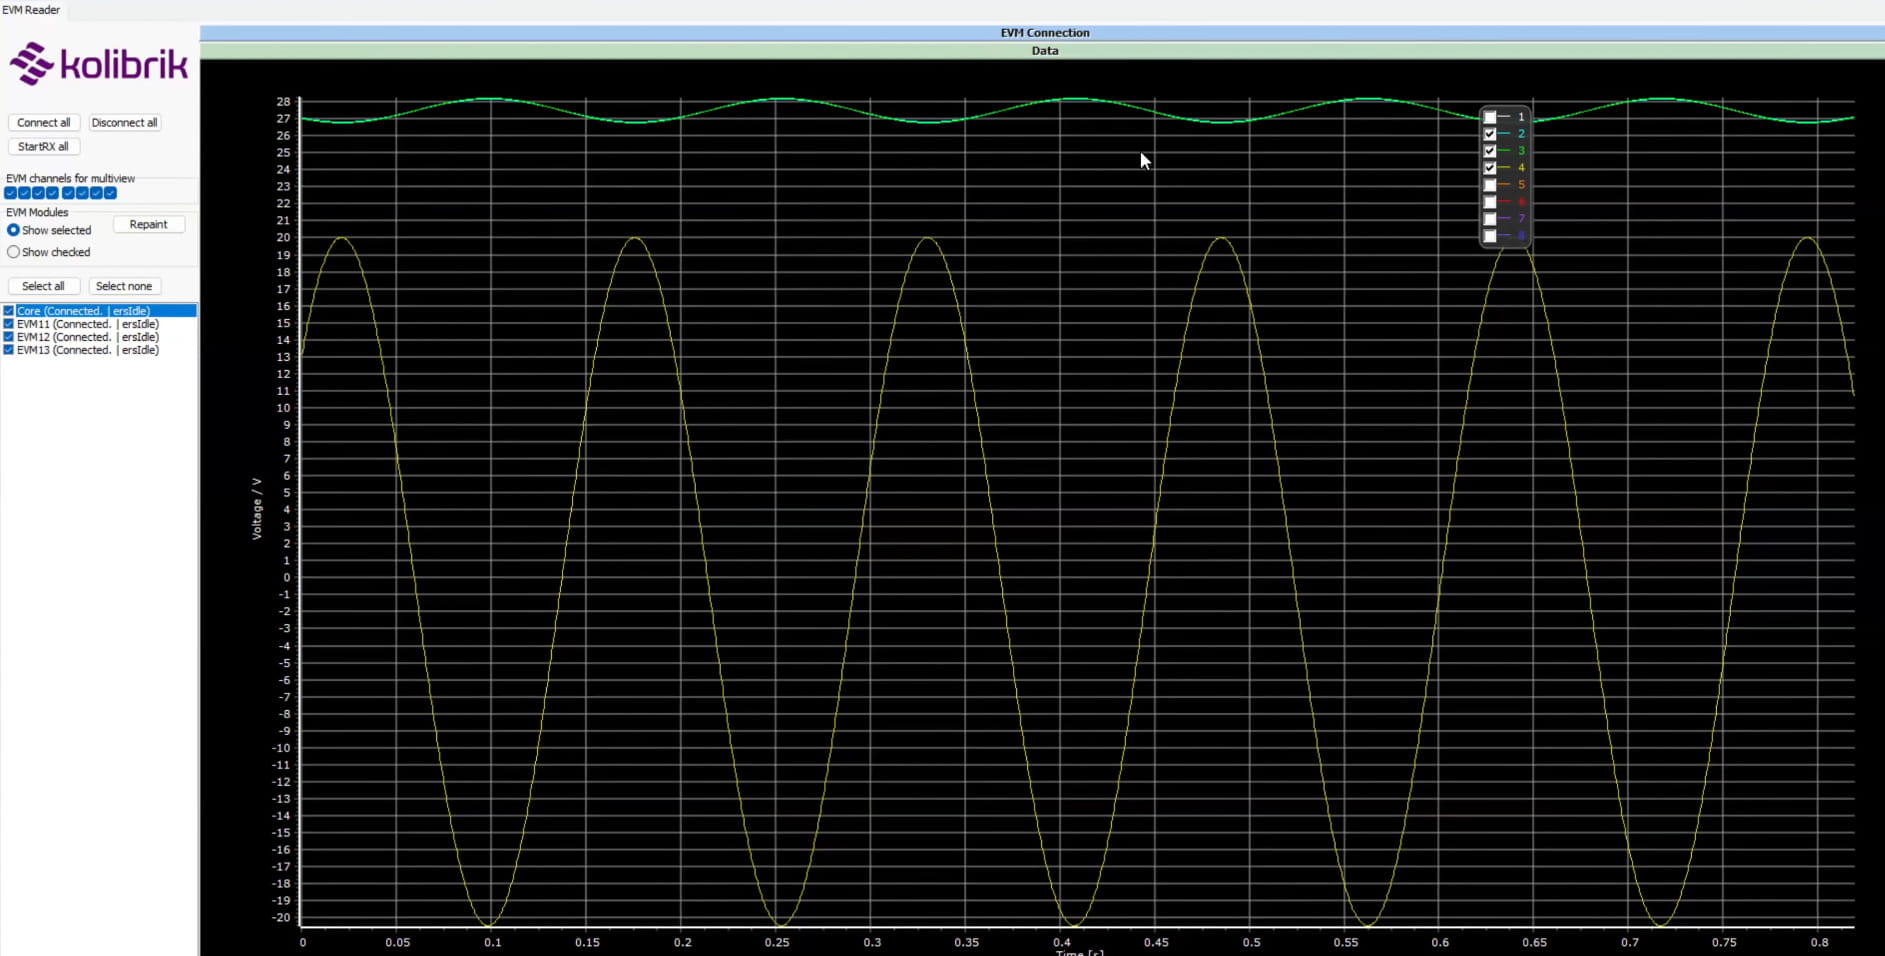Click the Data panel header
Image resolution: width=1885 pixels, height=956 pixels.
(1043, 50)
